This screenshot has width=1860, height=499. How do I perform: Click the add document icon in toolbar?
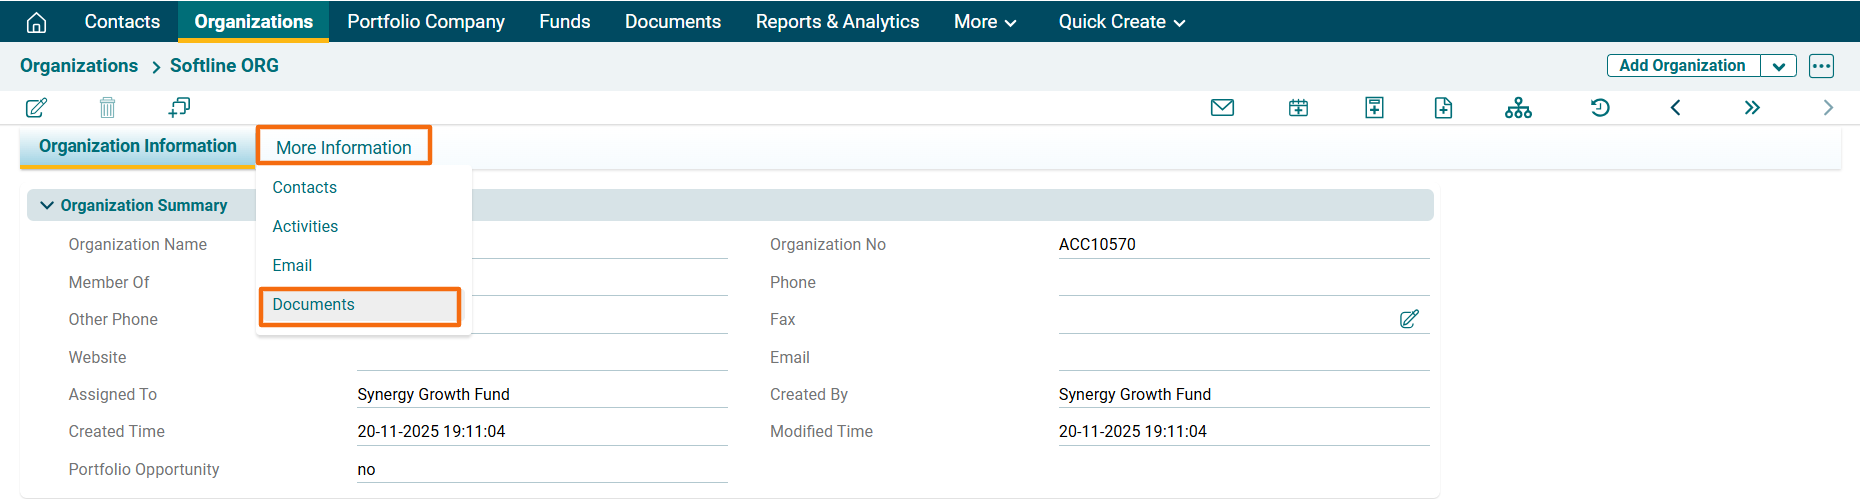(1443, 108)
